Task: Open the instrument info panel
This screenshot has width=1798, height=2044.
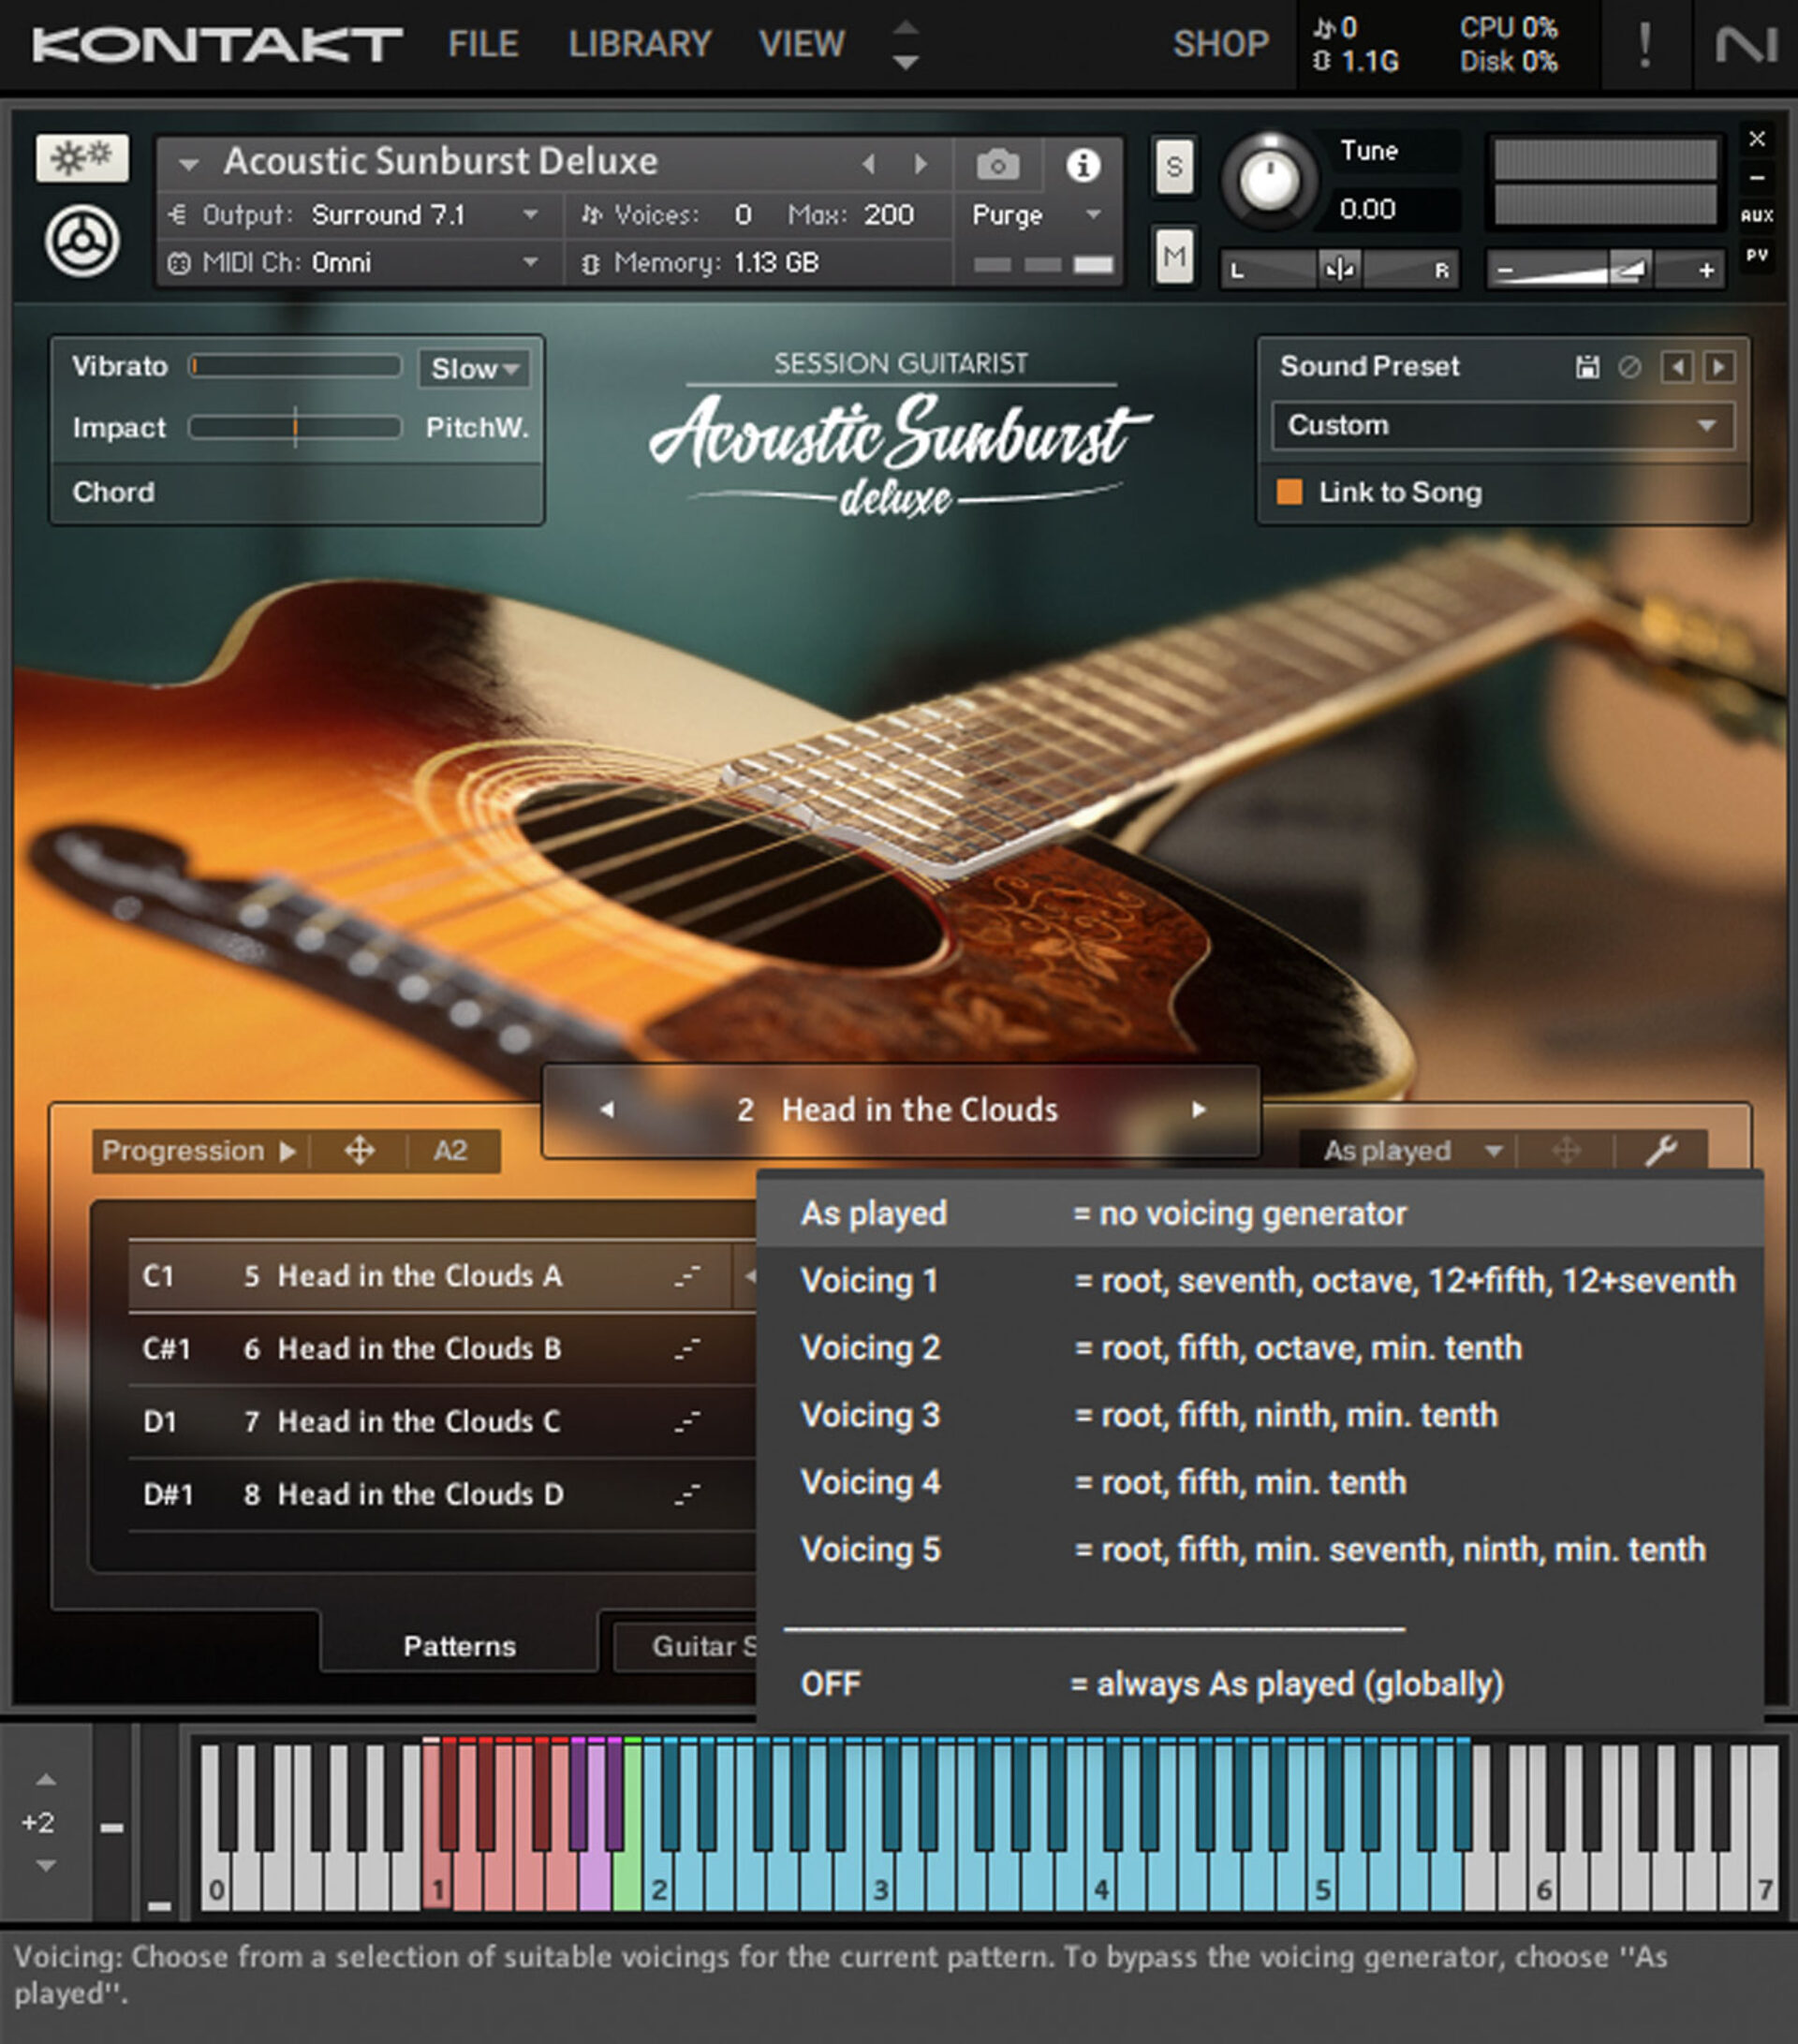Action: 1083,168
